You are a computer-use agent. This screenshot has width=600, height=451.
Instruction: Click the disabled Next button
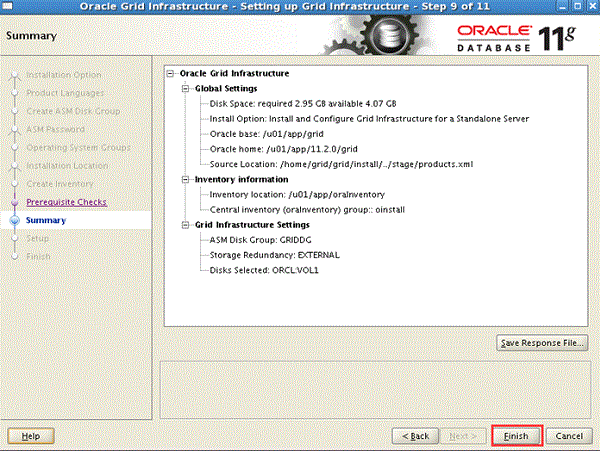463,436
